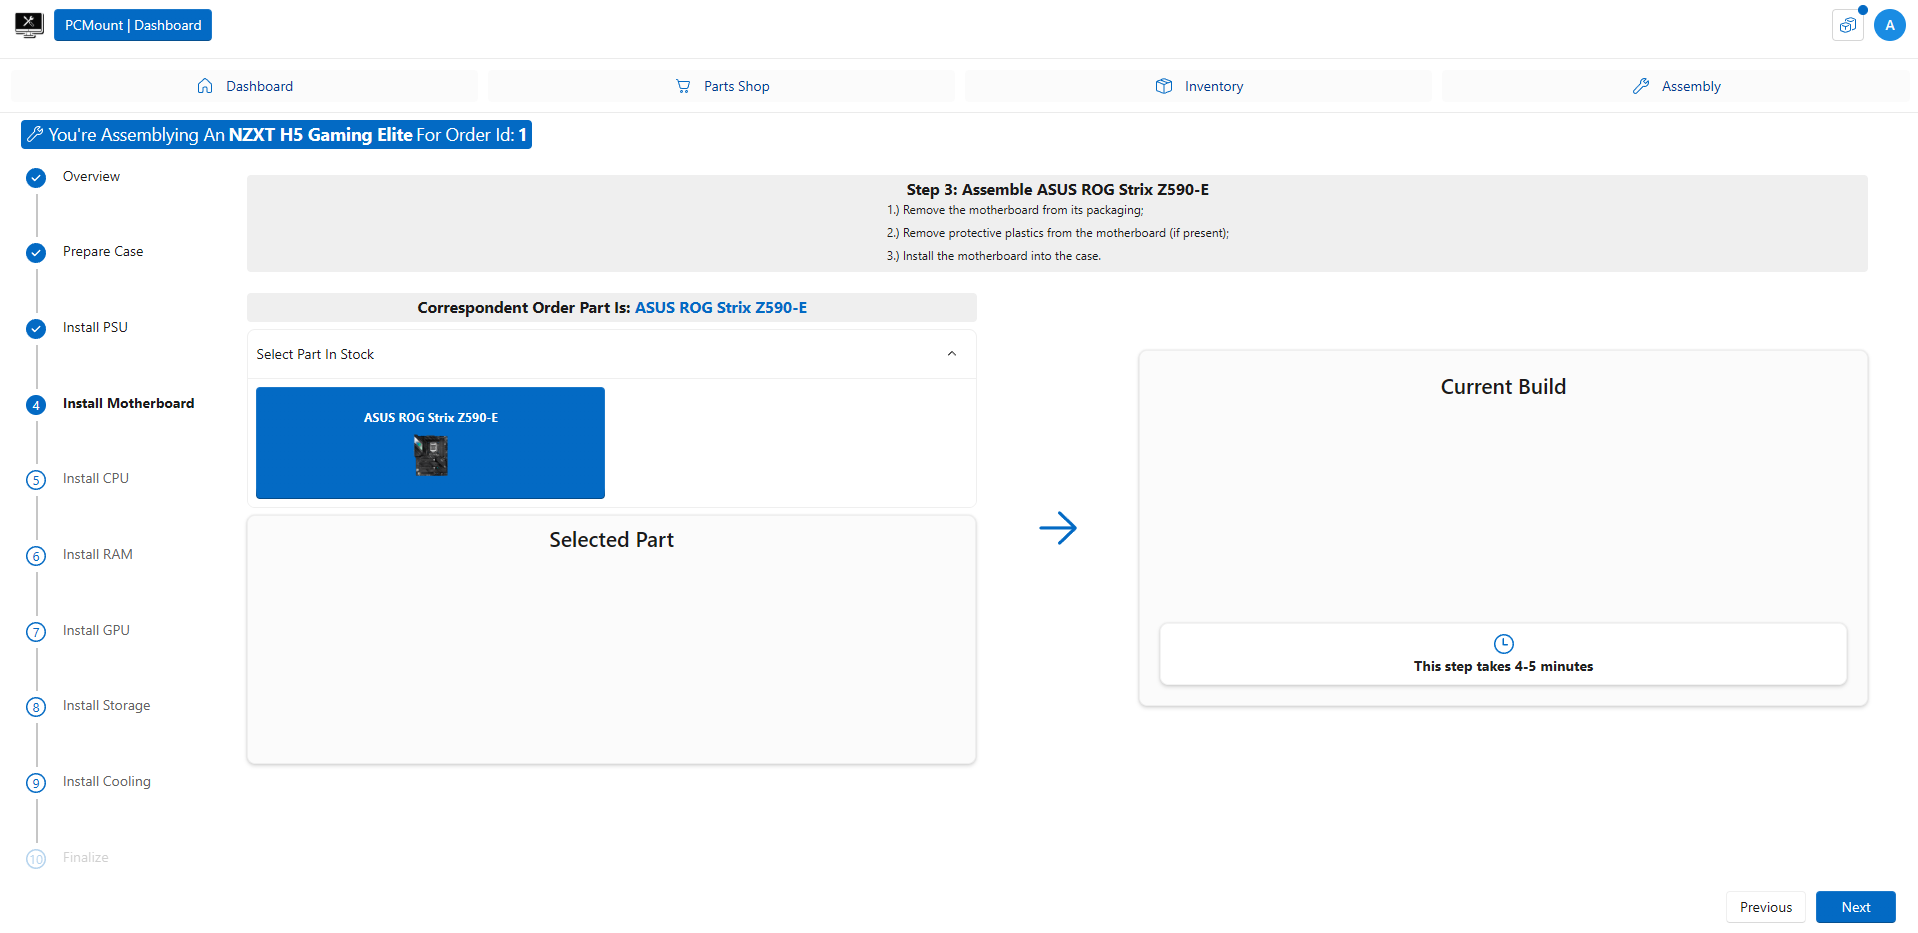Switch to the Parts Shop tab
This screenshot has width=1918, height=933.
tap(722, 86)
